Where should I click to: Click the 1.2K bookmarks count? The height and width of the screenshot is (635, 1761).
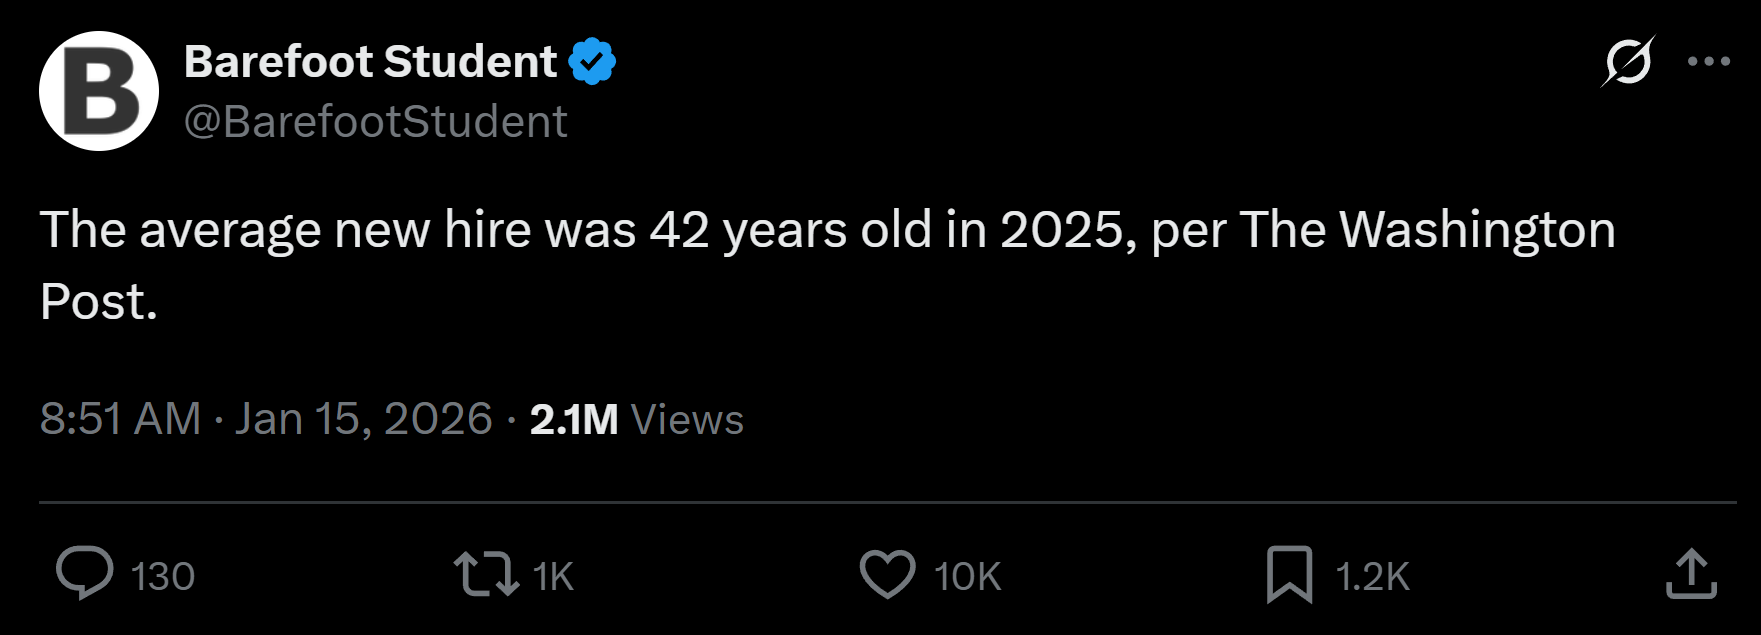click(x=1373, y=577)
